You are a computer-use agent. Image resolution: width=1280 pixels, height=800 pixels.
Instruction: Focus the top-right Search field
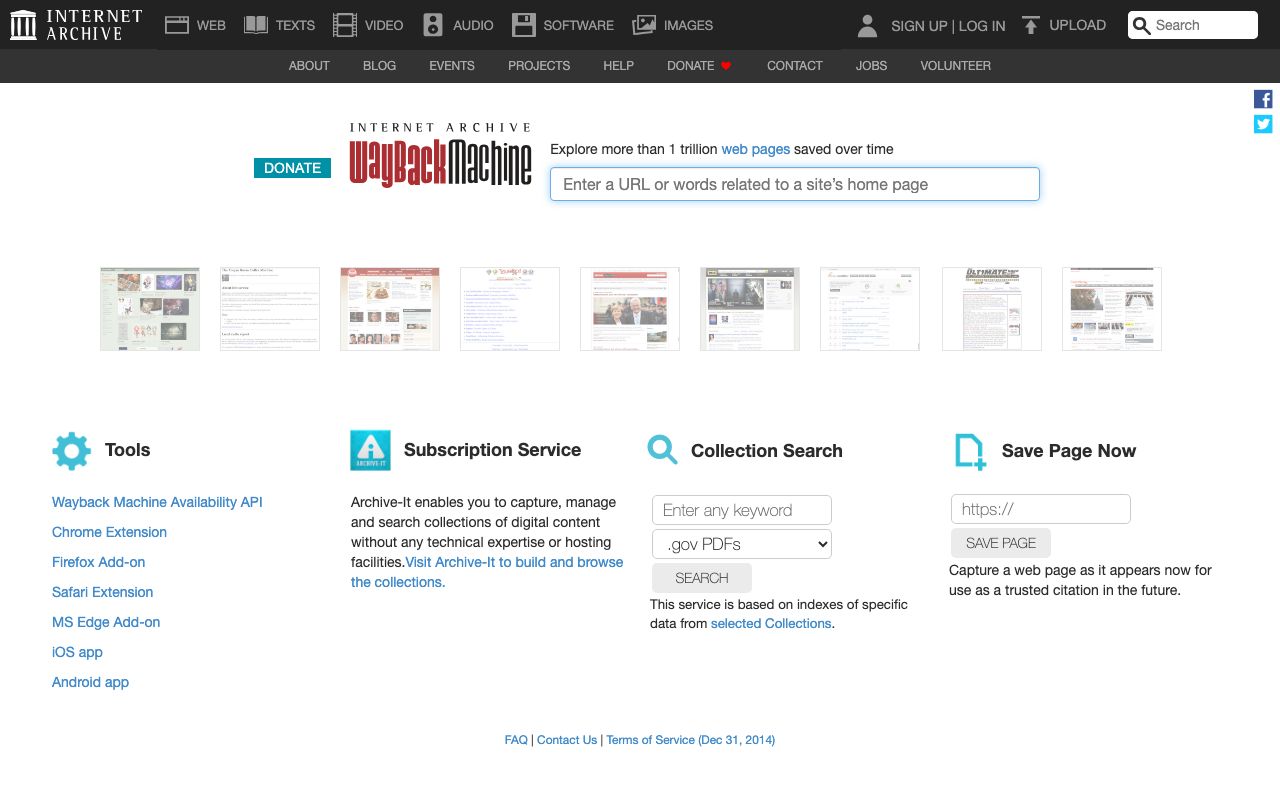point(1193,25)
